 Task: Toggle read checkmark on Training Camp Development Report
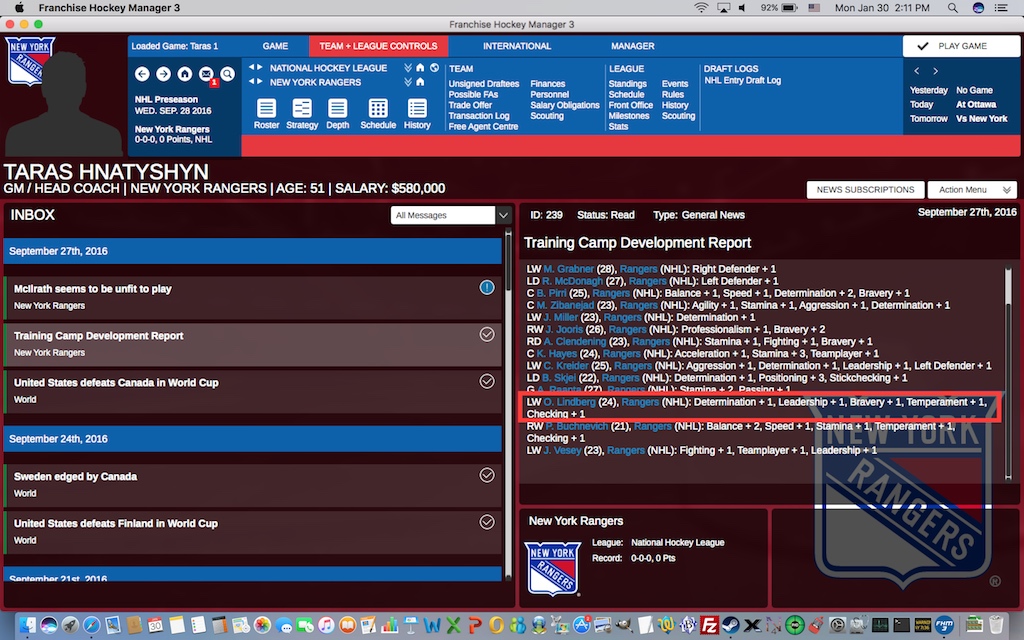pyautogui.click(x=487, y=334)
